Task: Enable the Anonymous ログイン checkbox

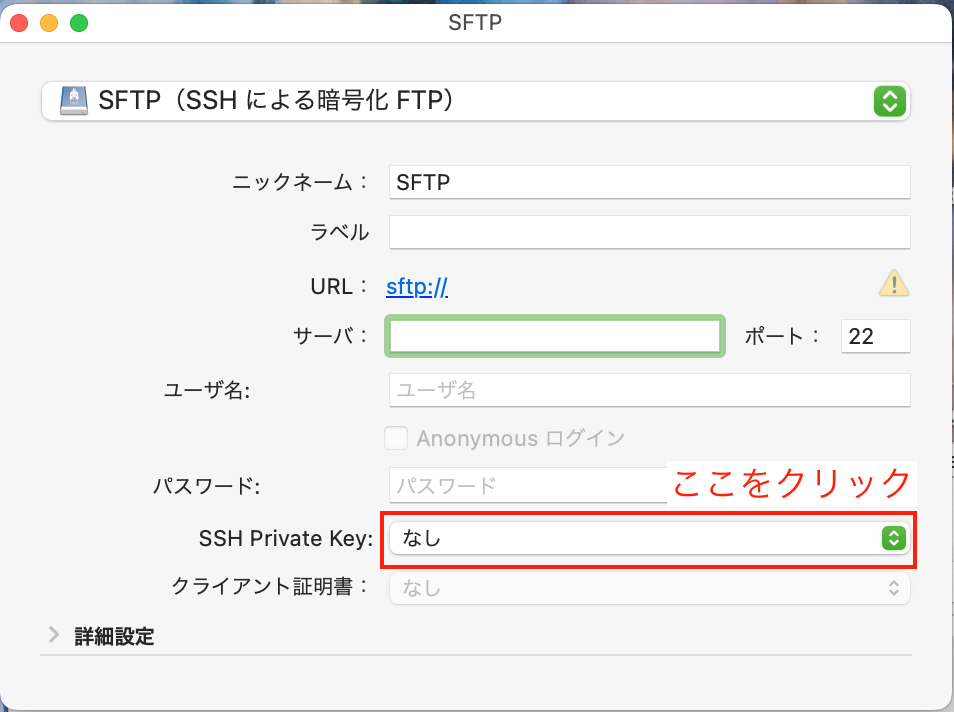Action: point(396,438)
